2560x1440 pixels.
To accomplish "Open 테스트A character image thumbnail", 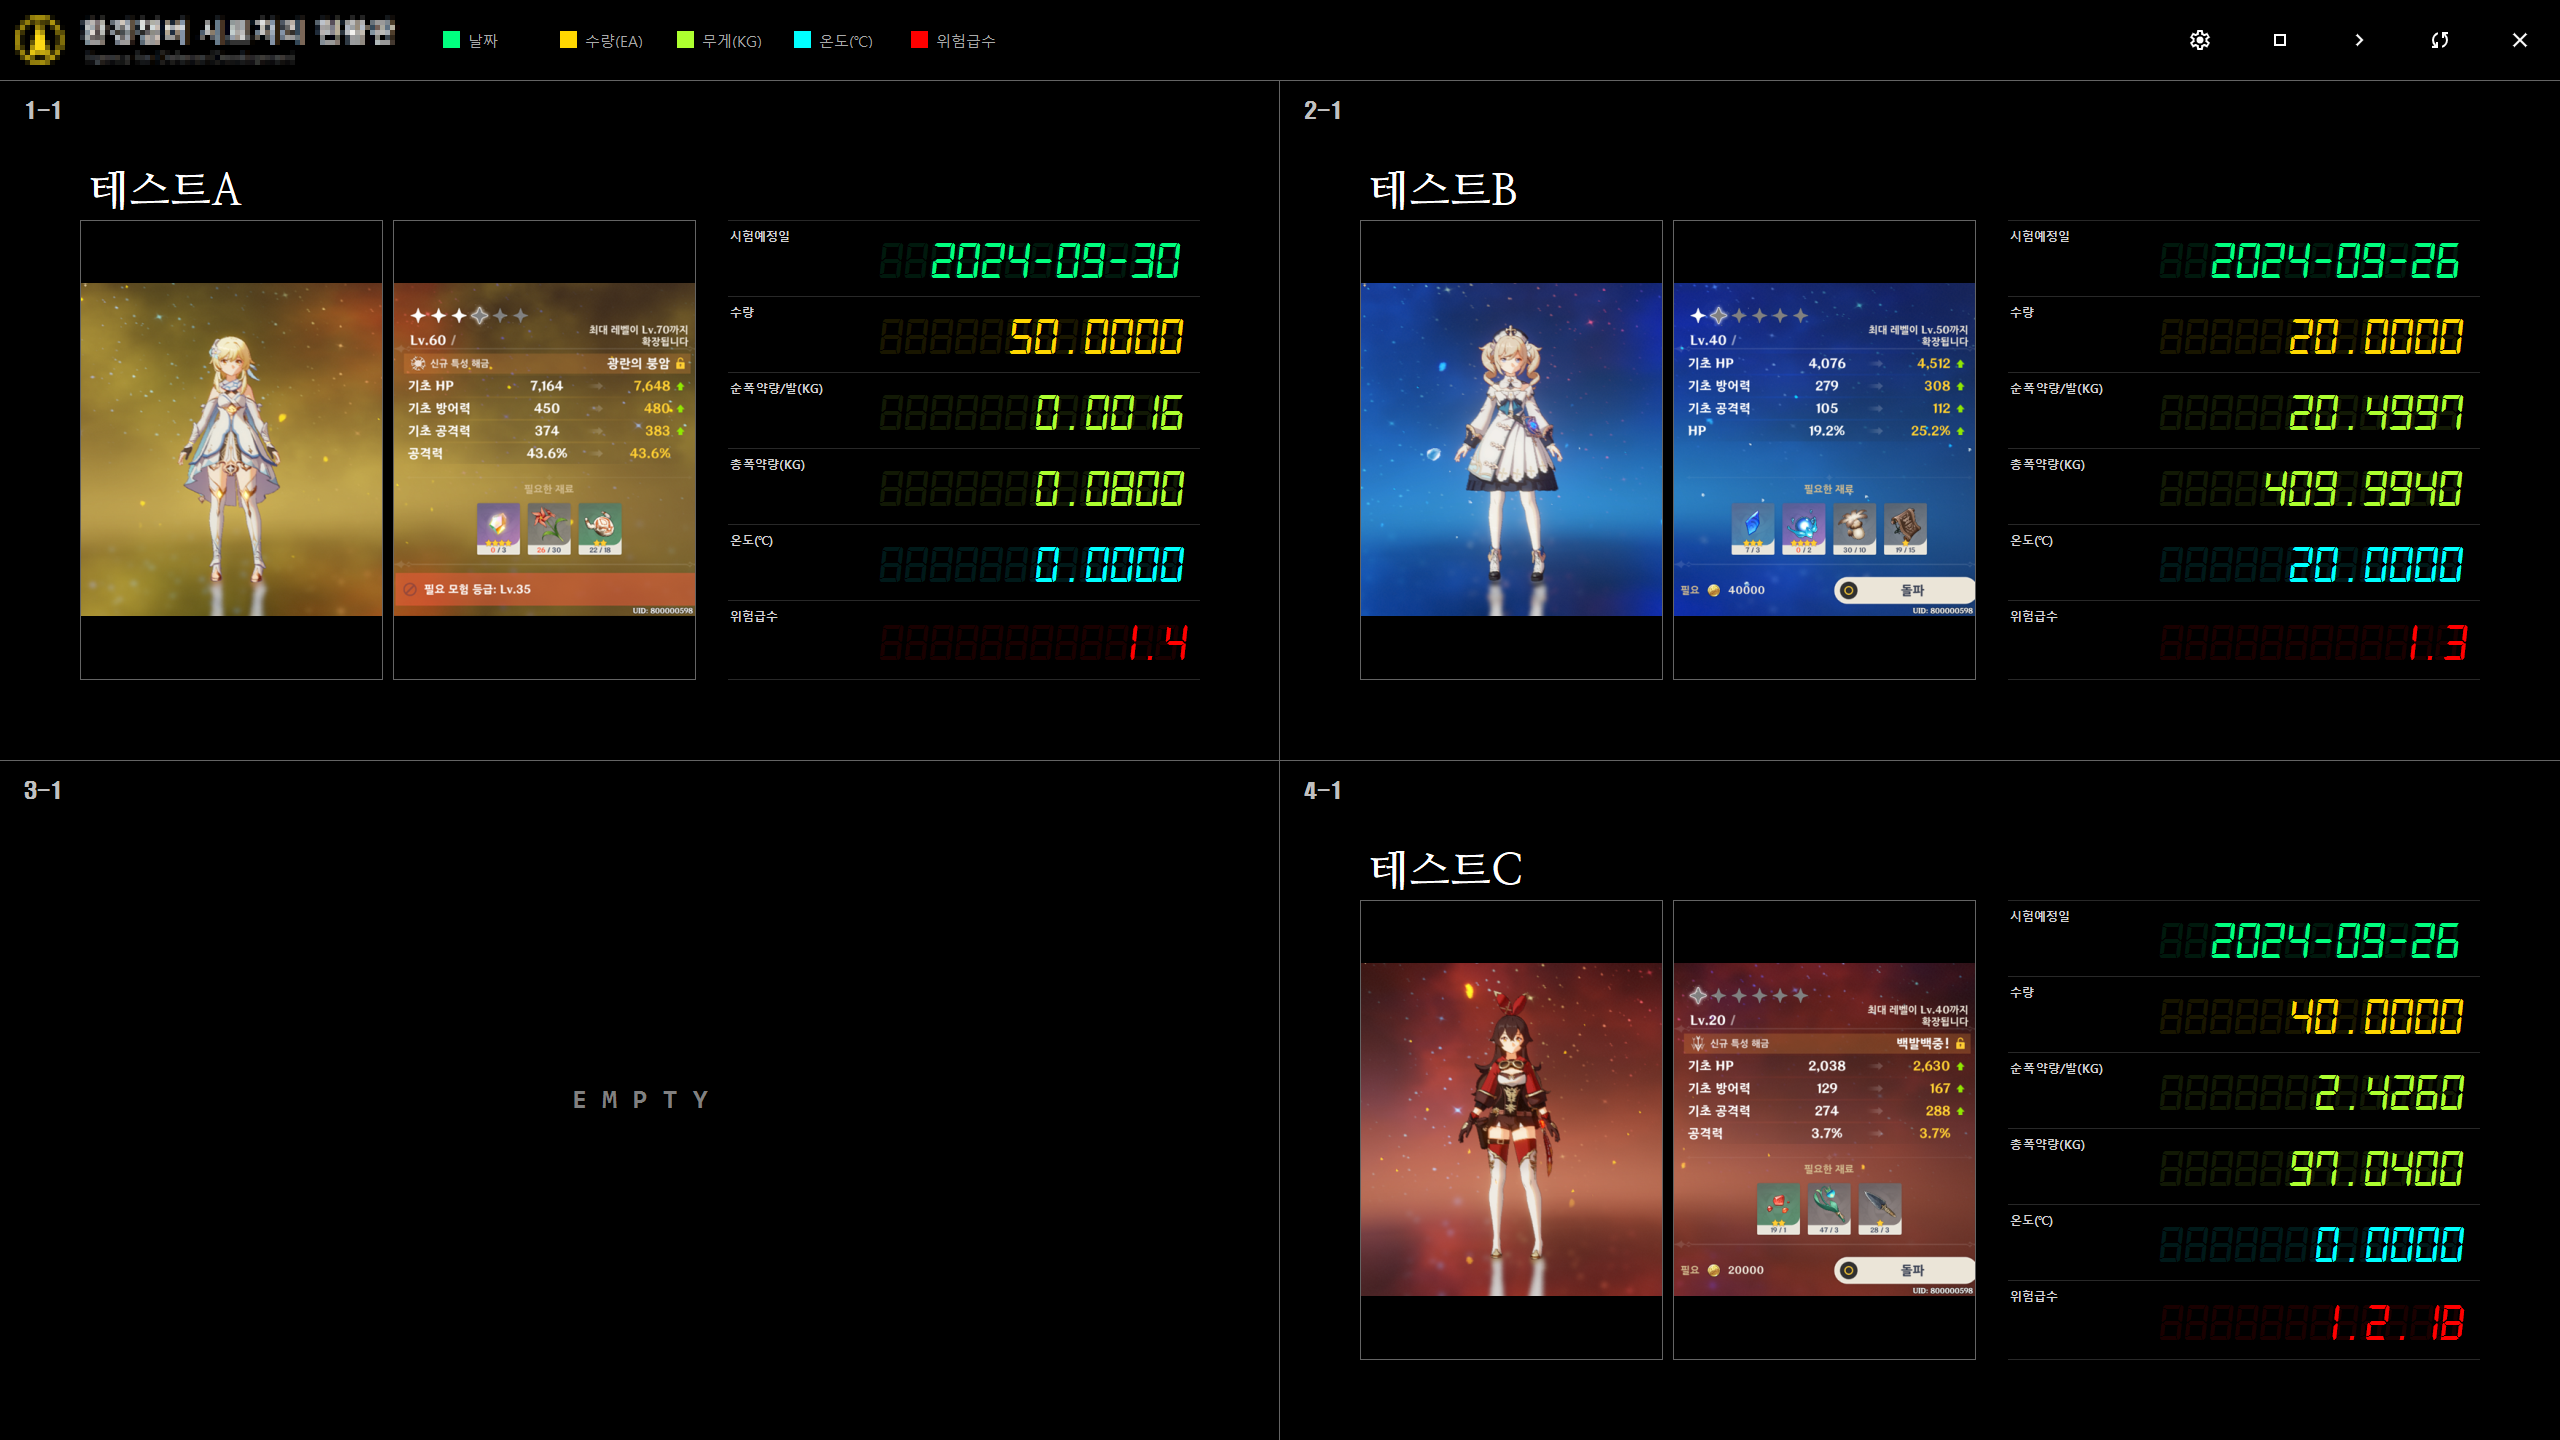I will tap(231, 450).
